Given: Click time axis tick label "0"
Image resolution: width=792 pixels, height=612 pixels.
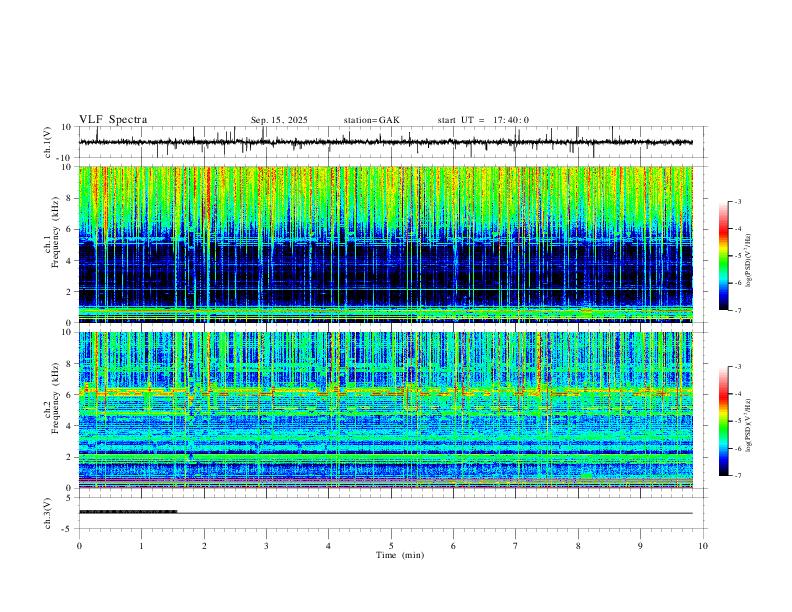Looking at the screenshot, I should coord(79,546).
